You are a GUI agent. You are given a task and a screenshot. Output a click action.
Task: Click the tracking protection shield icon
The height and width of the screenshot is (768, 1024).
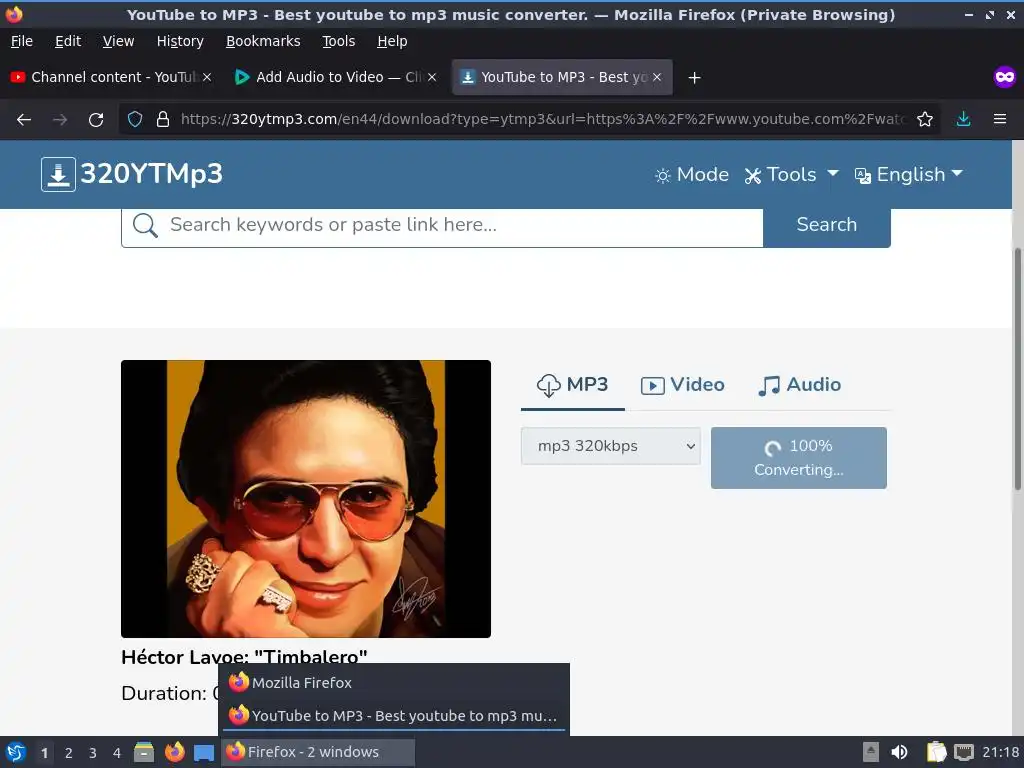pos(135,119)
